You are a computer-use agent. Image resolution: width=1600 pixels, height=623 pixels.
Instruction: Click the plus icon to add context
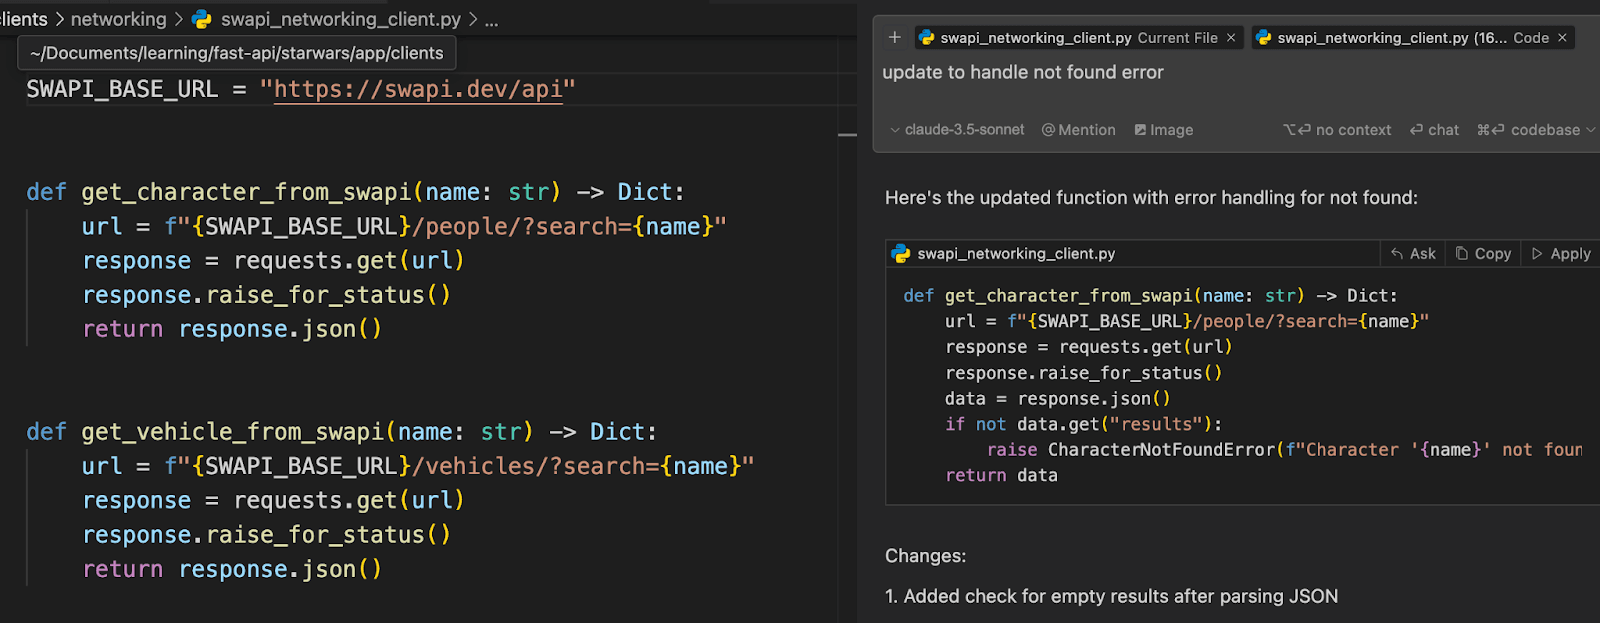[894, 38]
